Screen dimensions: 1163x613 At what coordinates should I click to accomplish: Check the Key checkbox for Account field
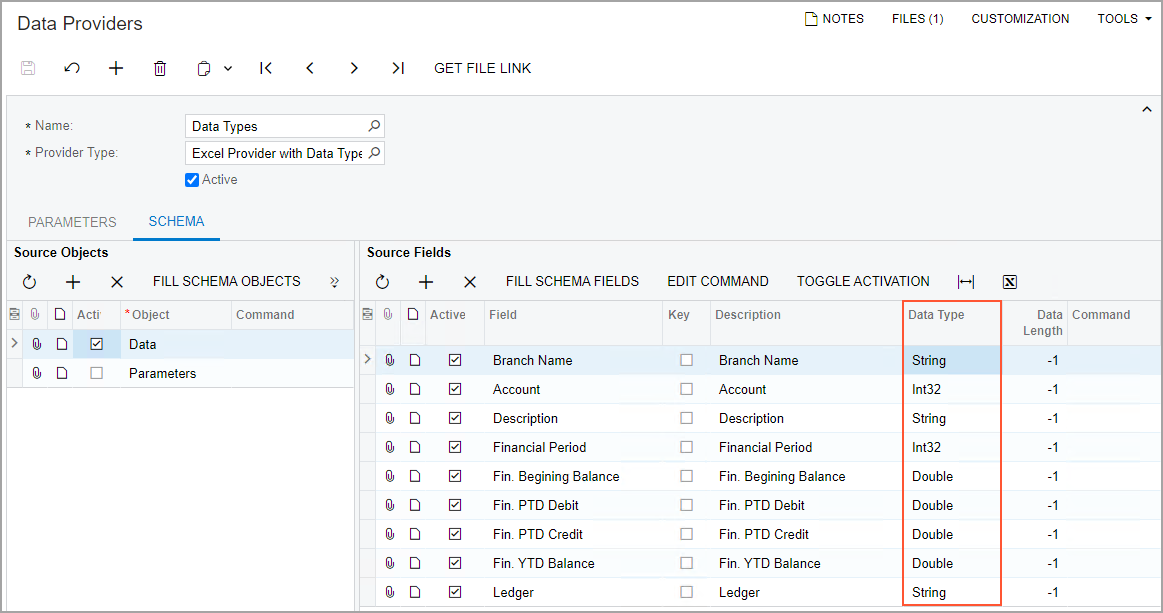tap(686, 389)
